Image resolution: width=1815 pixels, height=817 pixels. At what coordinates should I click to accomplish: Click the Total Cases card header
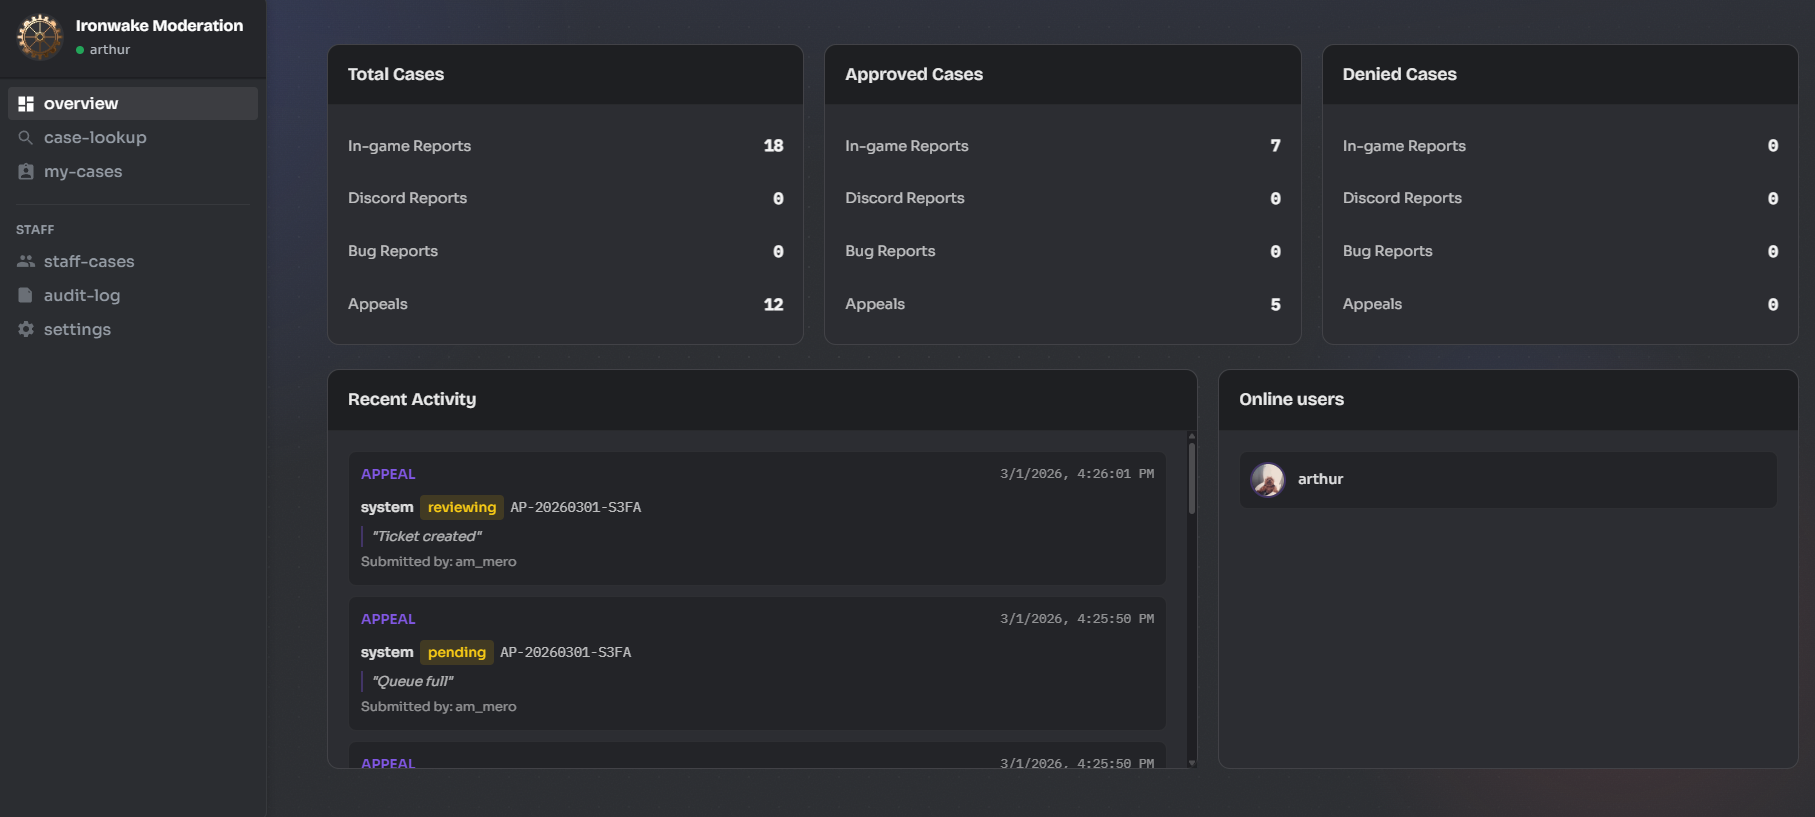click(565, 75)
